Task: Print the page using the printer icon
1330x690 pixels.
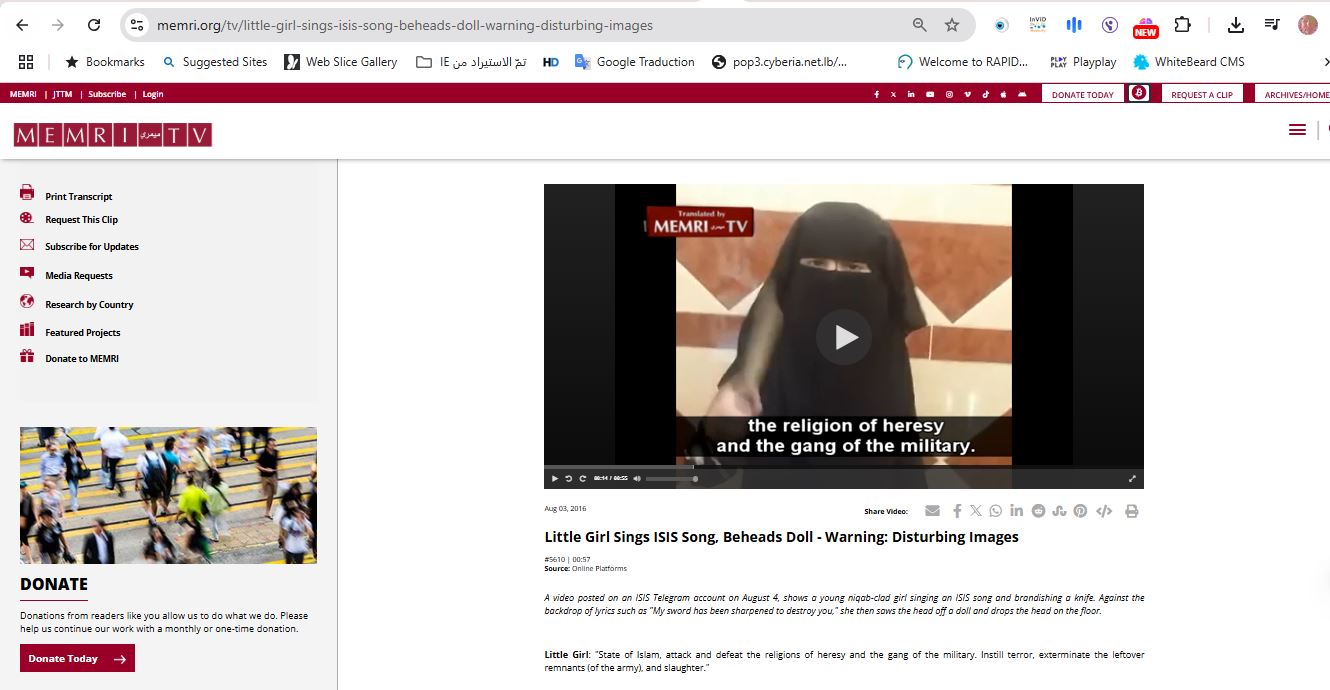Action: coord(1131,510)
